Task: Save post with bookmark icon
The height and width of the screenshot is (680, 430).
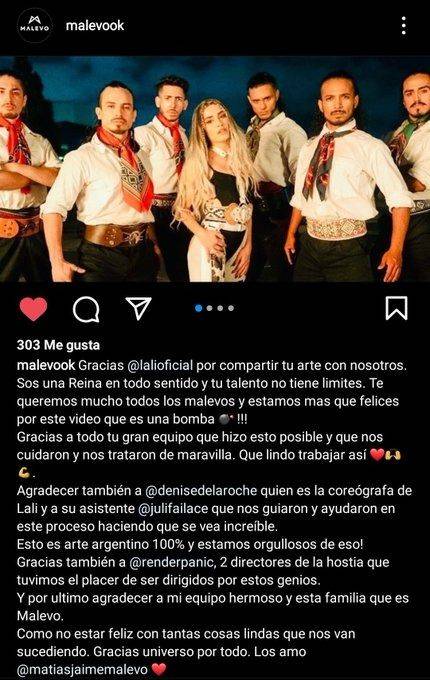Action: [396, 308]
